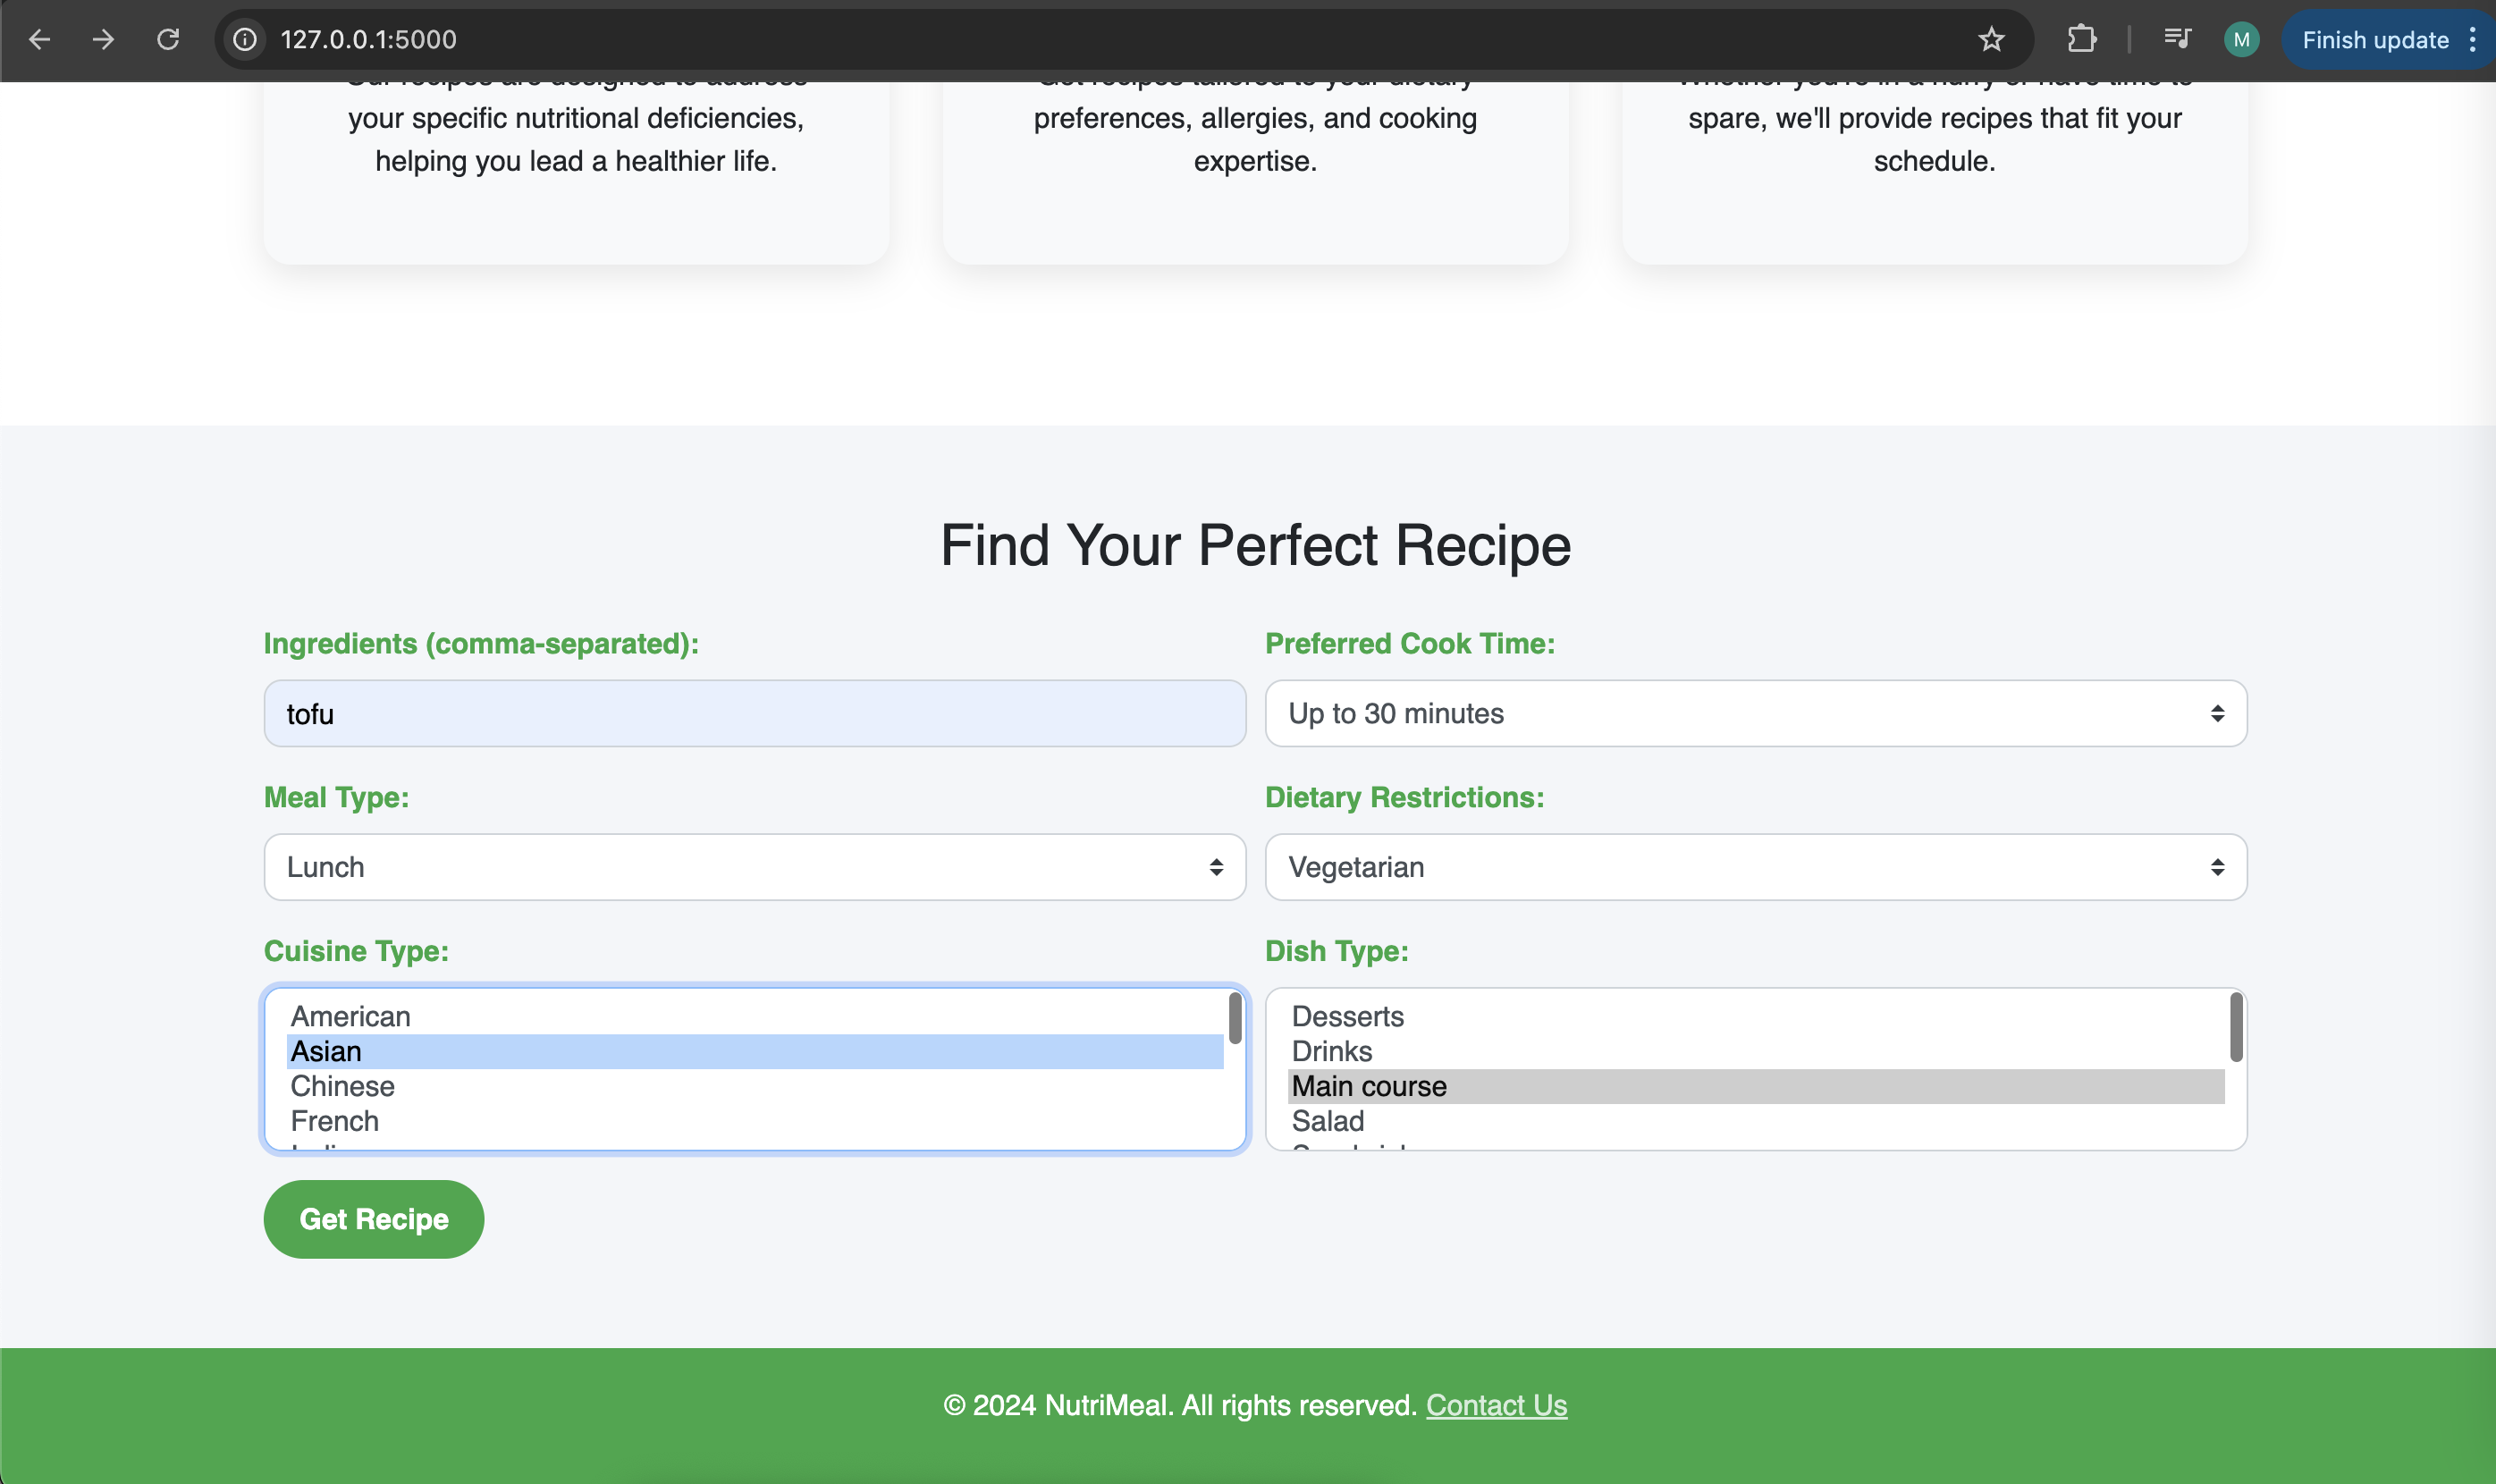Click the browser forward arrow
Viewport: 2496px width, 1484px height.
103,39
